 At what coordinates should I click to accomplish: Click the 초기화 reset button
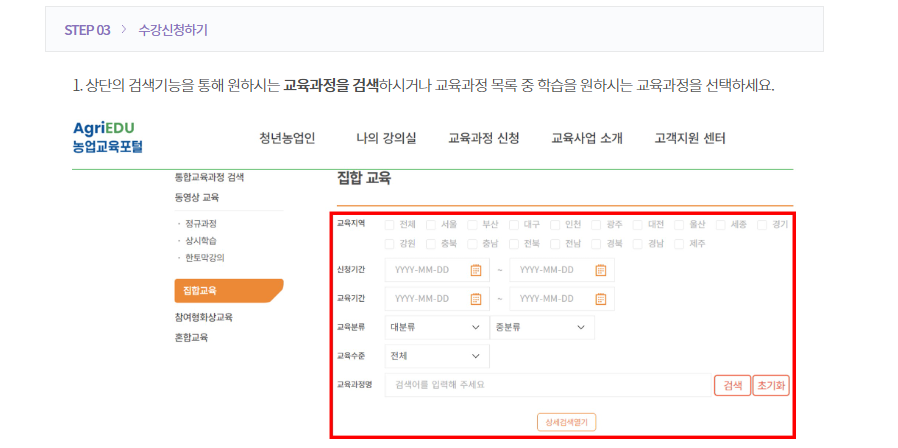[x=771, y=385]
